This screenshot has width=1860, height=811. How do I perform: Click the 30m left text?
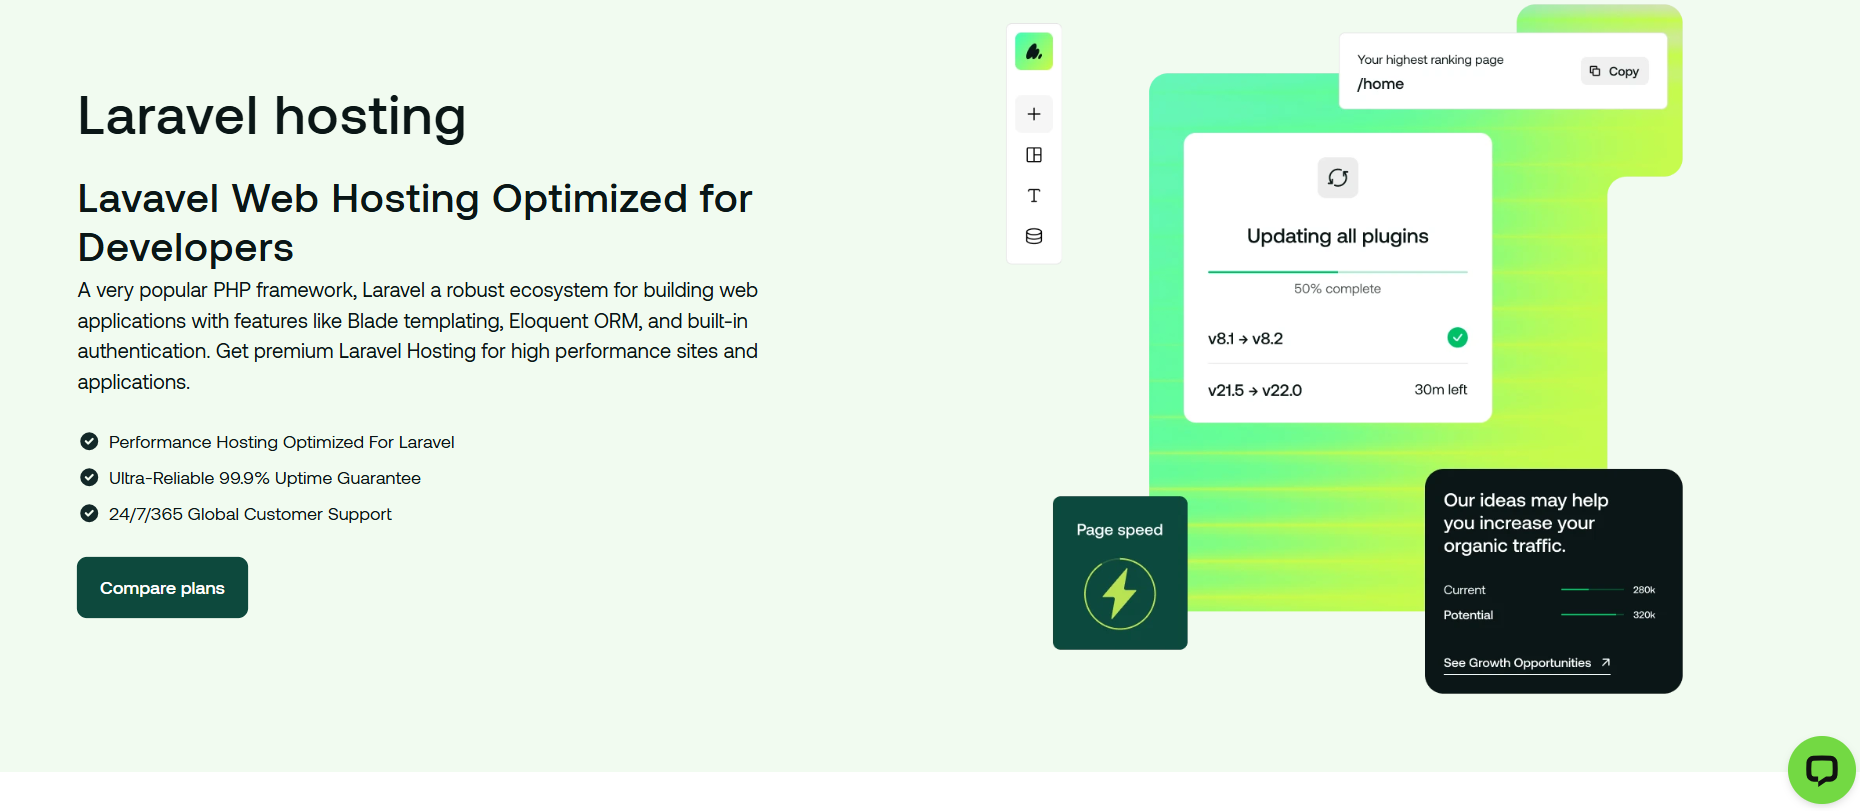1441,390
